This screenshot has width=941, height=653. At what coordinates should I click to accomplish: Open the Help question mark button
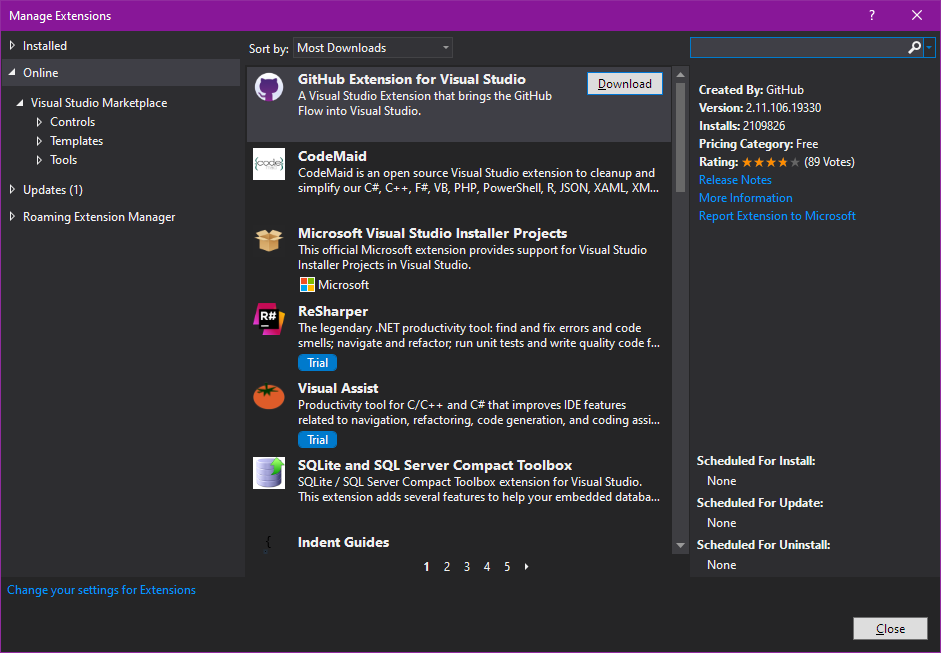[x=872, y=16]
